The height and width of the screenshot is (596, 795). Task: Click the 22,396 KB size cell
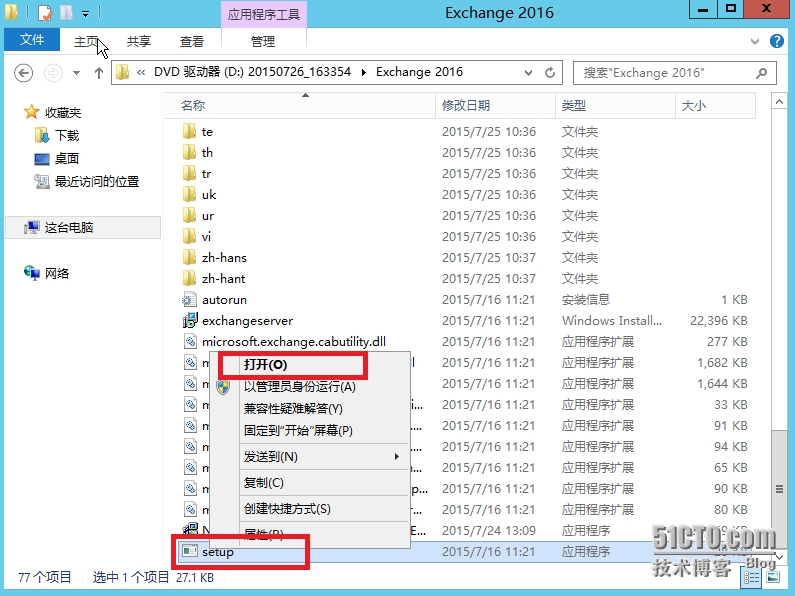[718, 321]
